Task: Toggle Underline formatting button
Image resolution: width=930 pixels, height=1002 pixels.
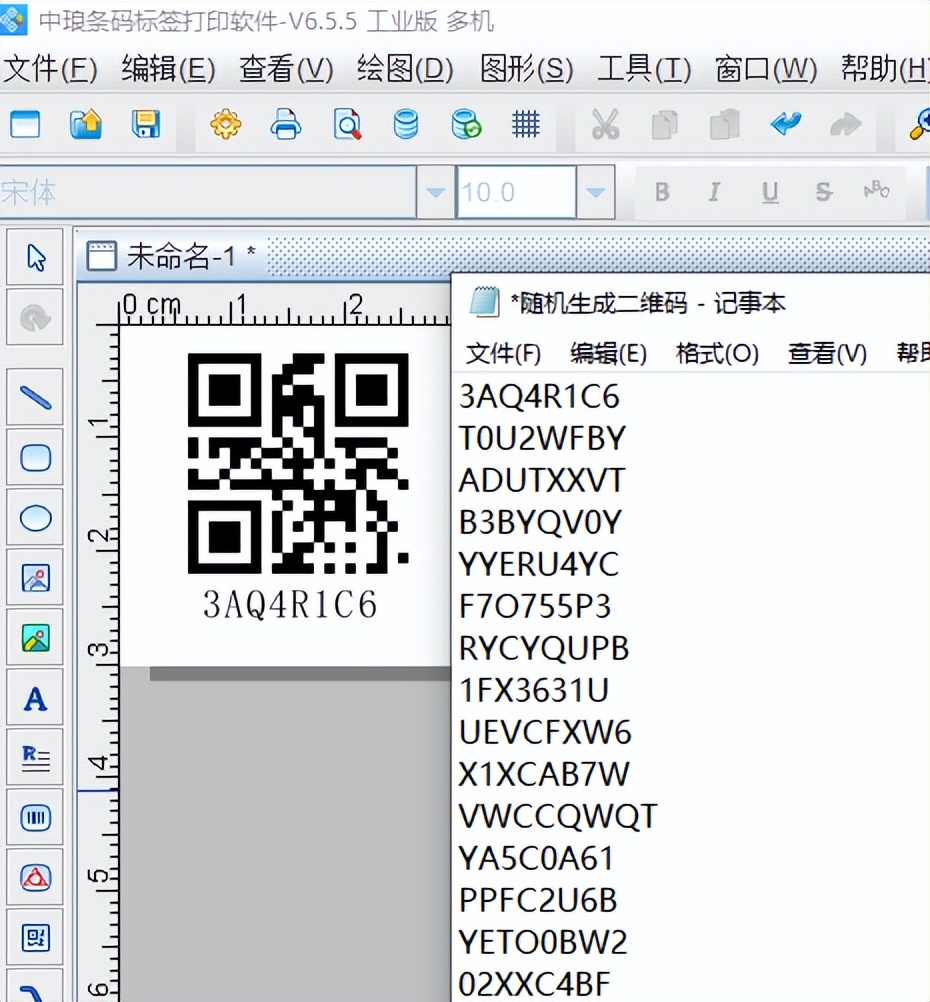Action: point(770,192)
